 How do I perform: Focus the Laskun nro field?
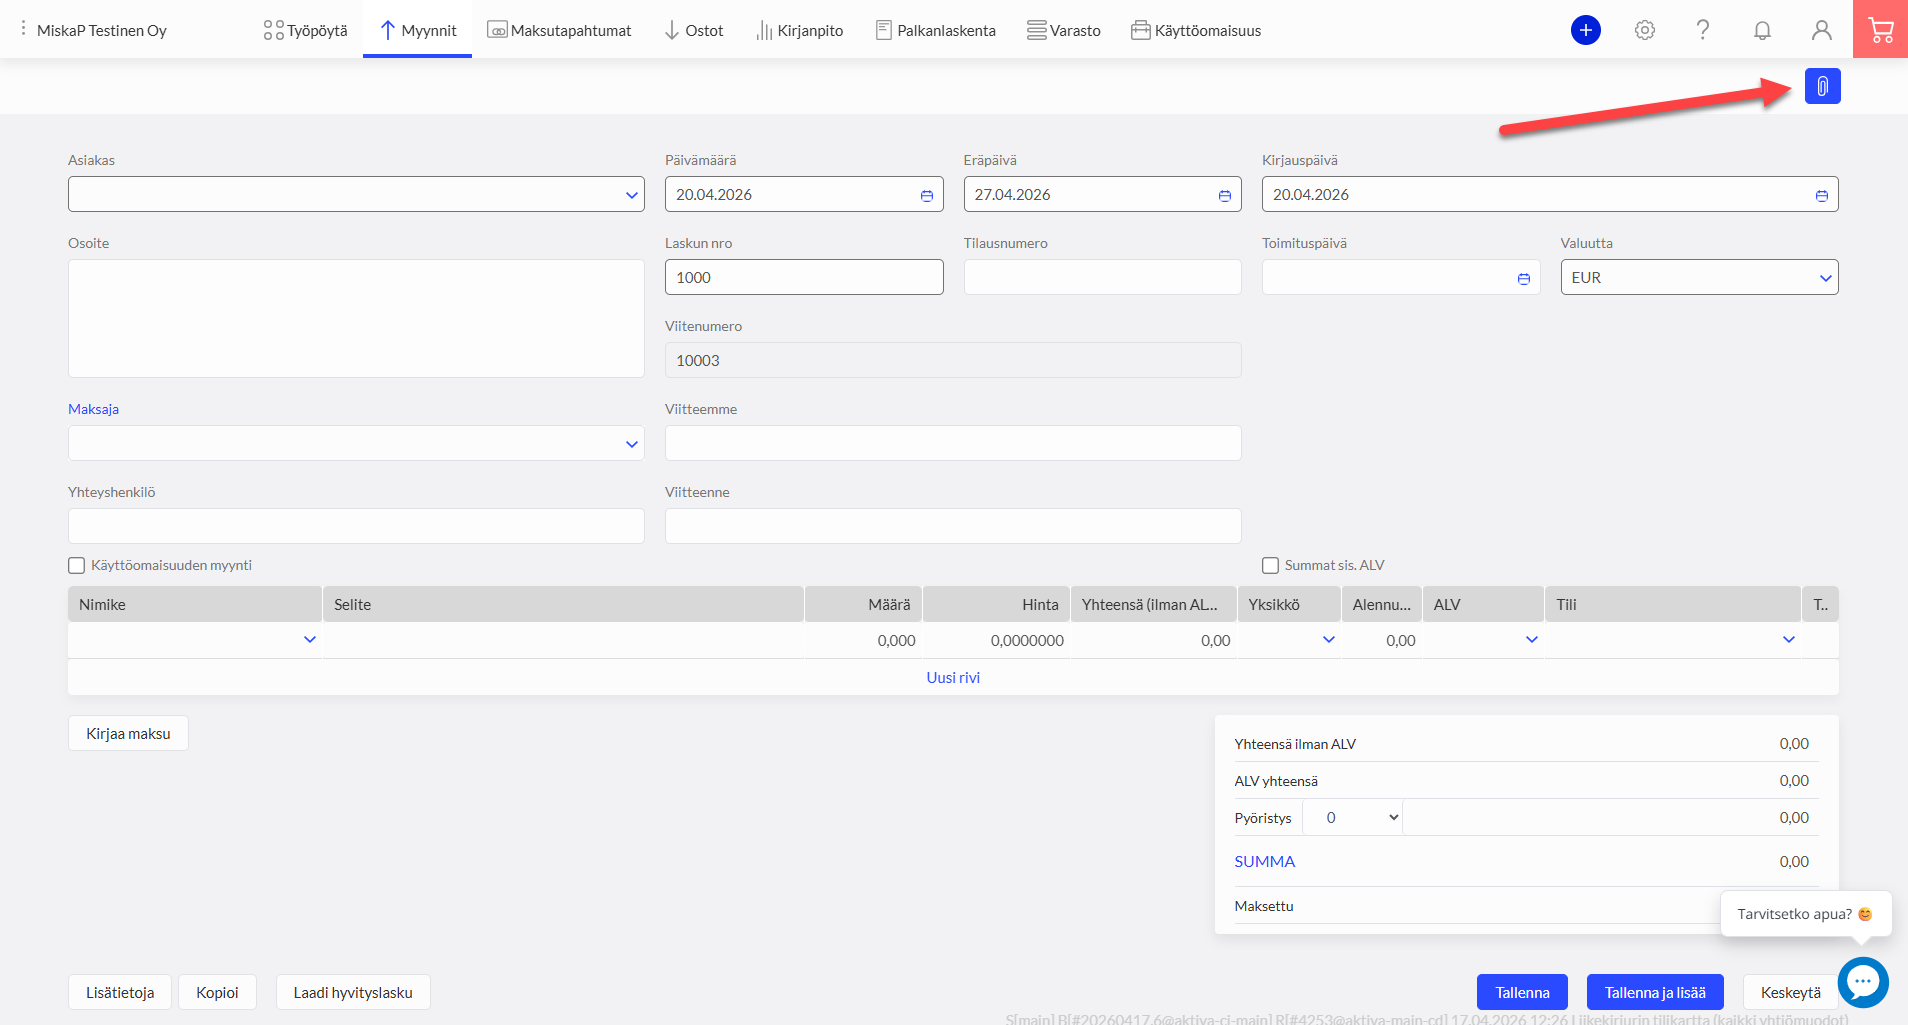(804, 277)
